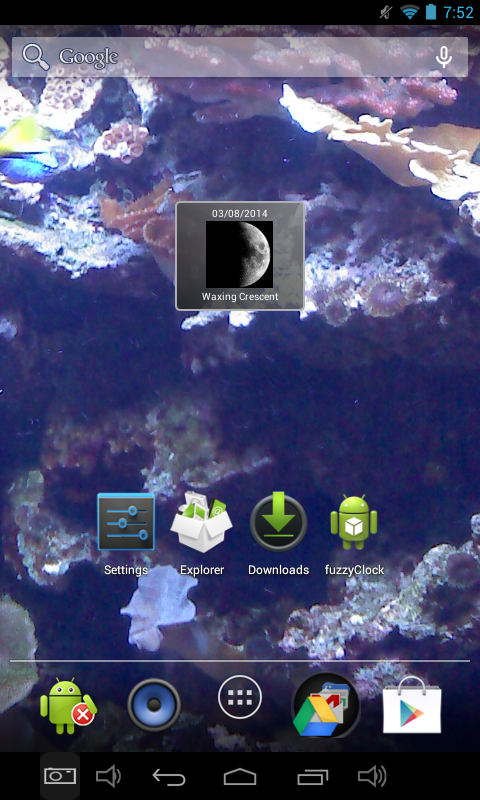Lower volume using the navigation bar speaker

point(108,777)
